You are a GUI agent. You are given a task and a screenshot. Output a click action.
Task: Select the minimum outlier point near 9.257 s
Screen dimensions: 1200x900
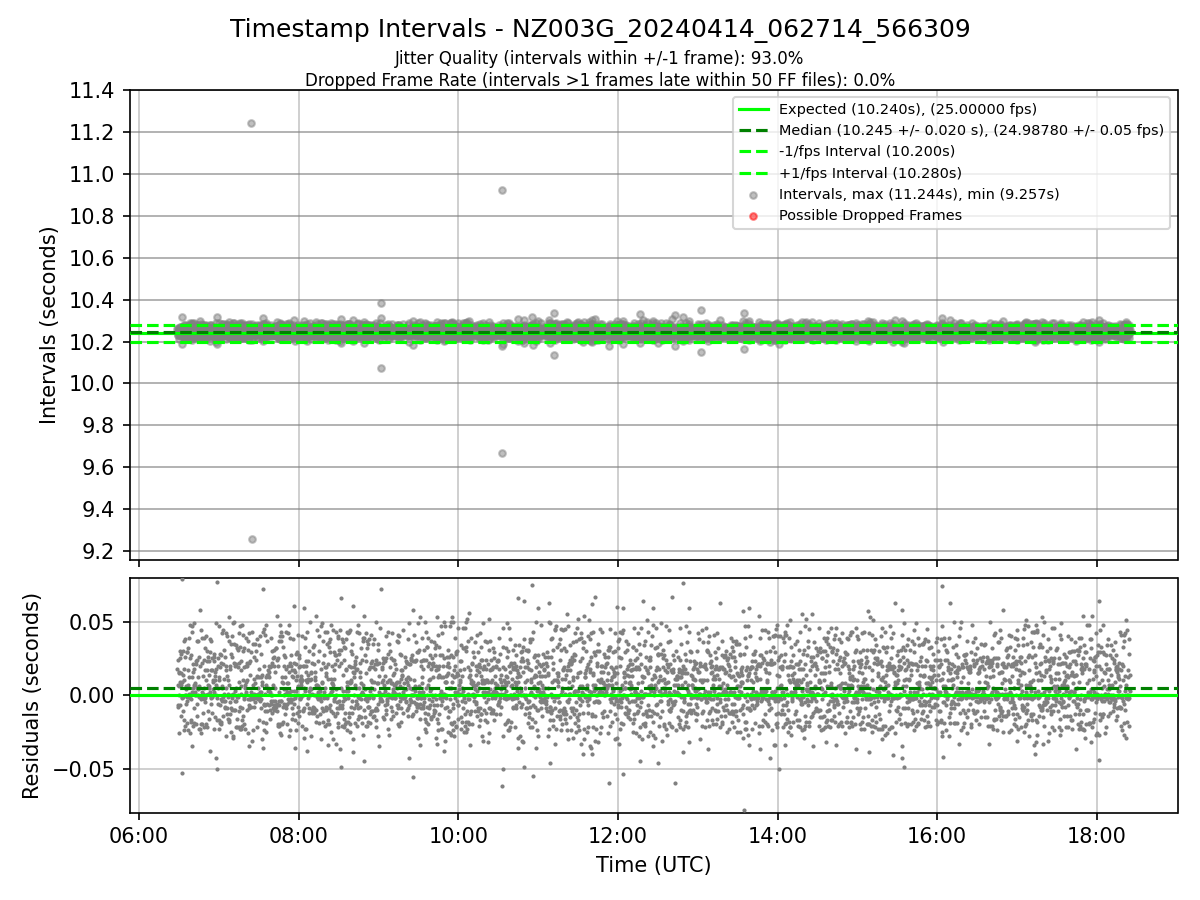(252, 539)
